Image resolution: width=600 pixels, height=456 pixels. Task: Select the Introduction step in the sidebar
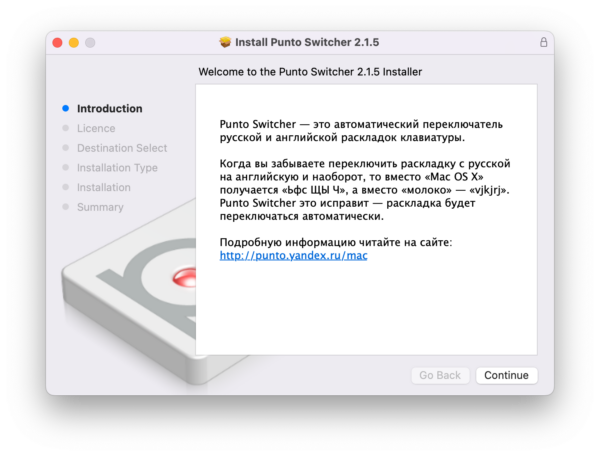tap(109, 108)
